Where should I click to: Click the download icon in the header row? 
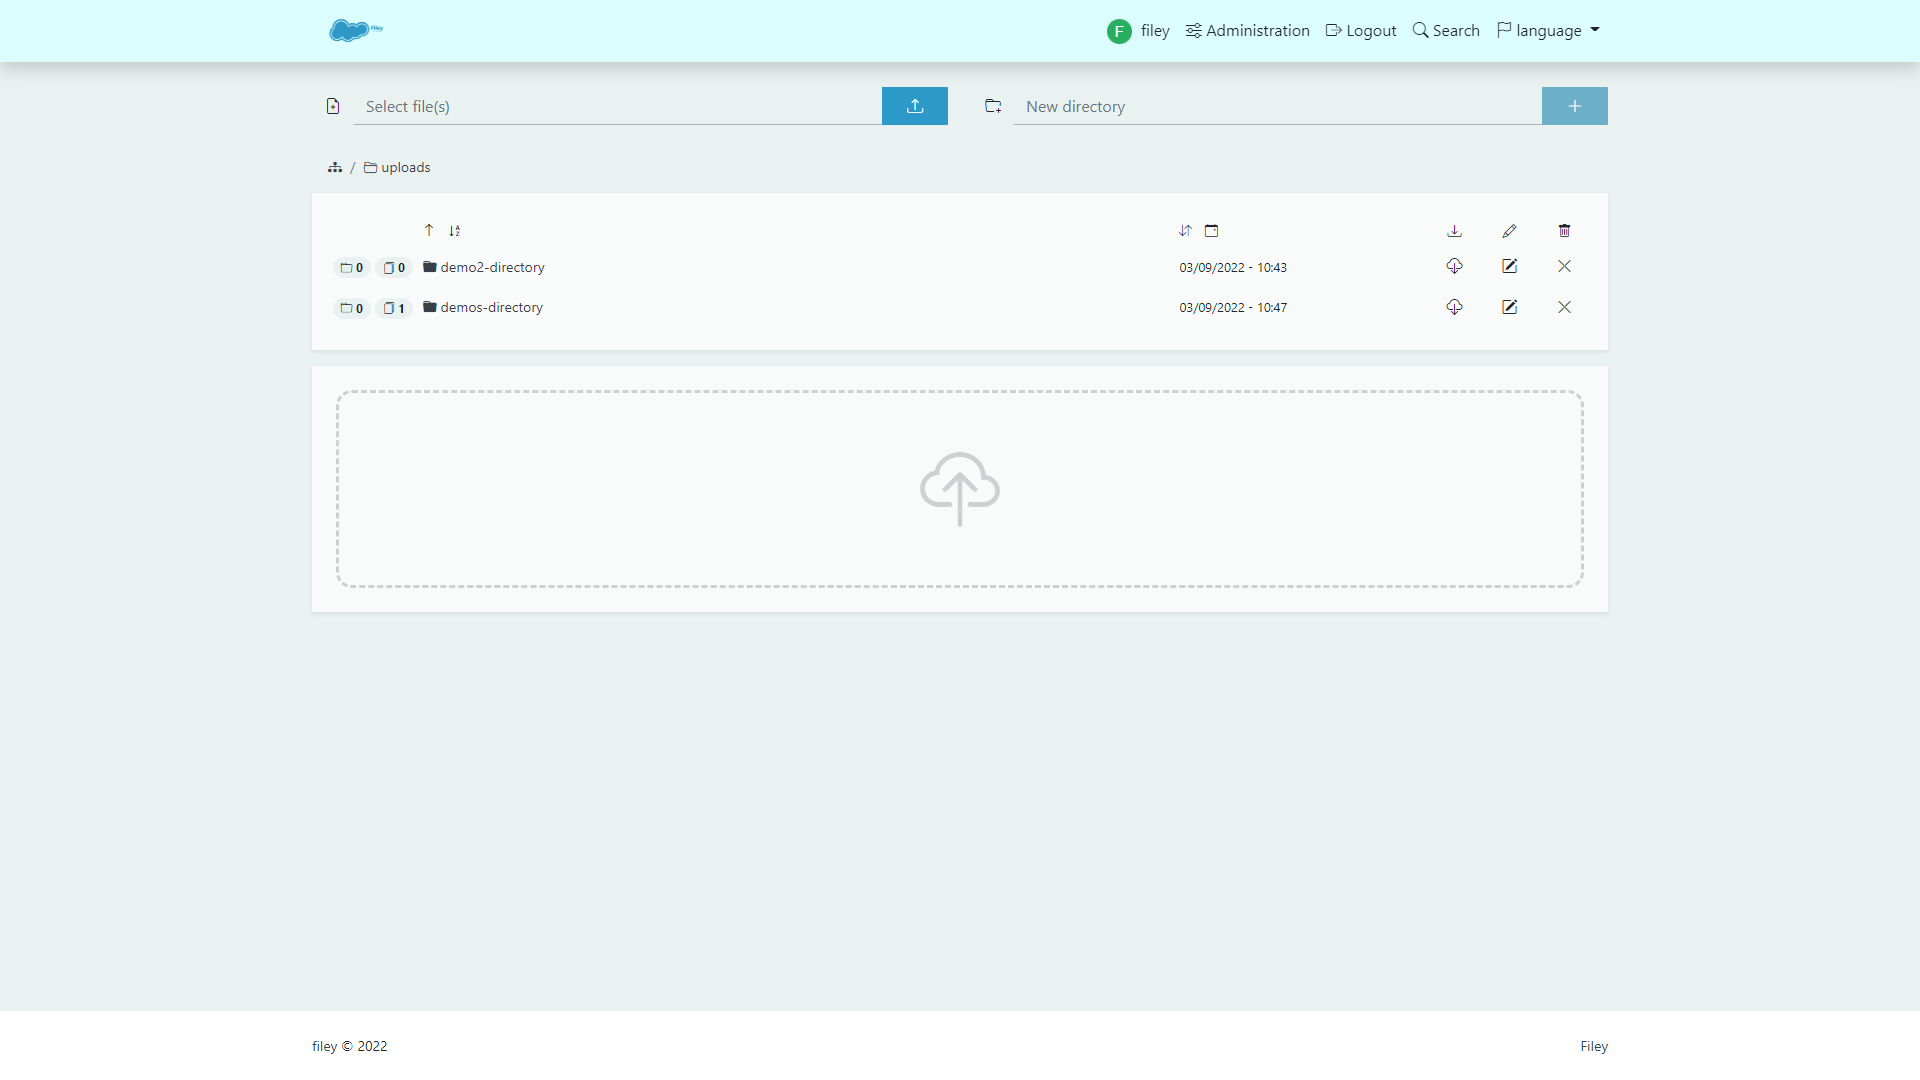click(x=1454, y=231)
